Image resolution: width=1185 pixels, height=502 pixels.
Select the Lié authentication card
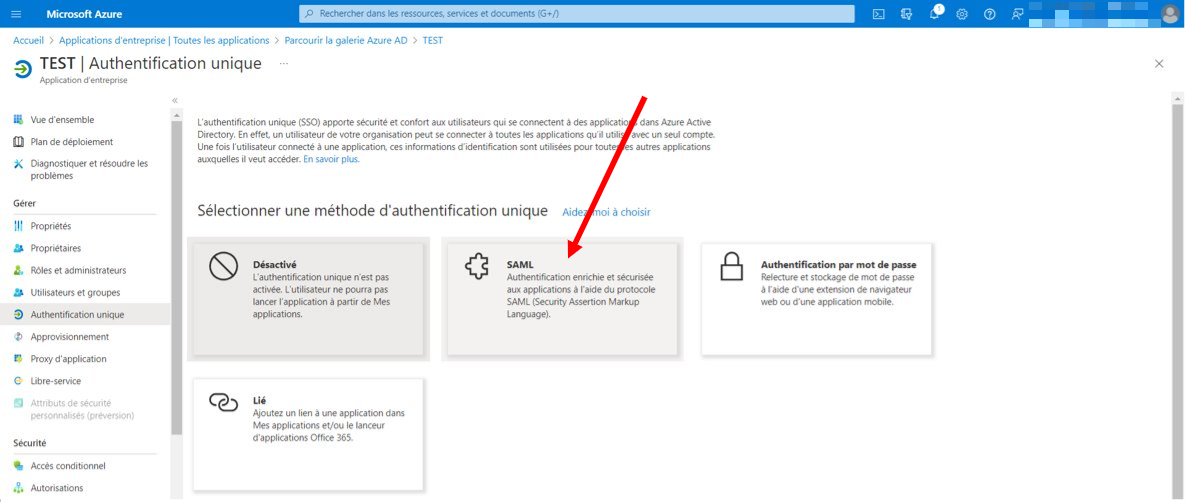tap(308, 434)
